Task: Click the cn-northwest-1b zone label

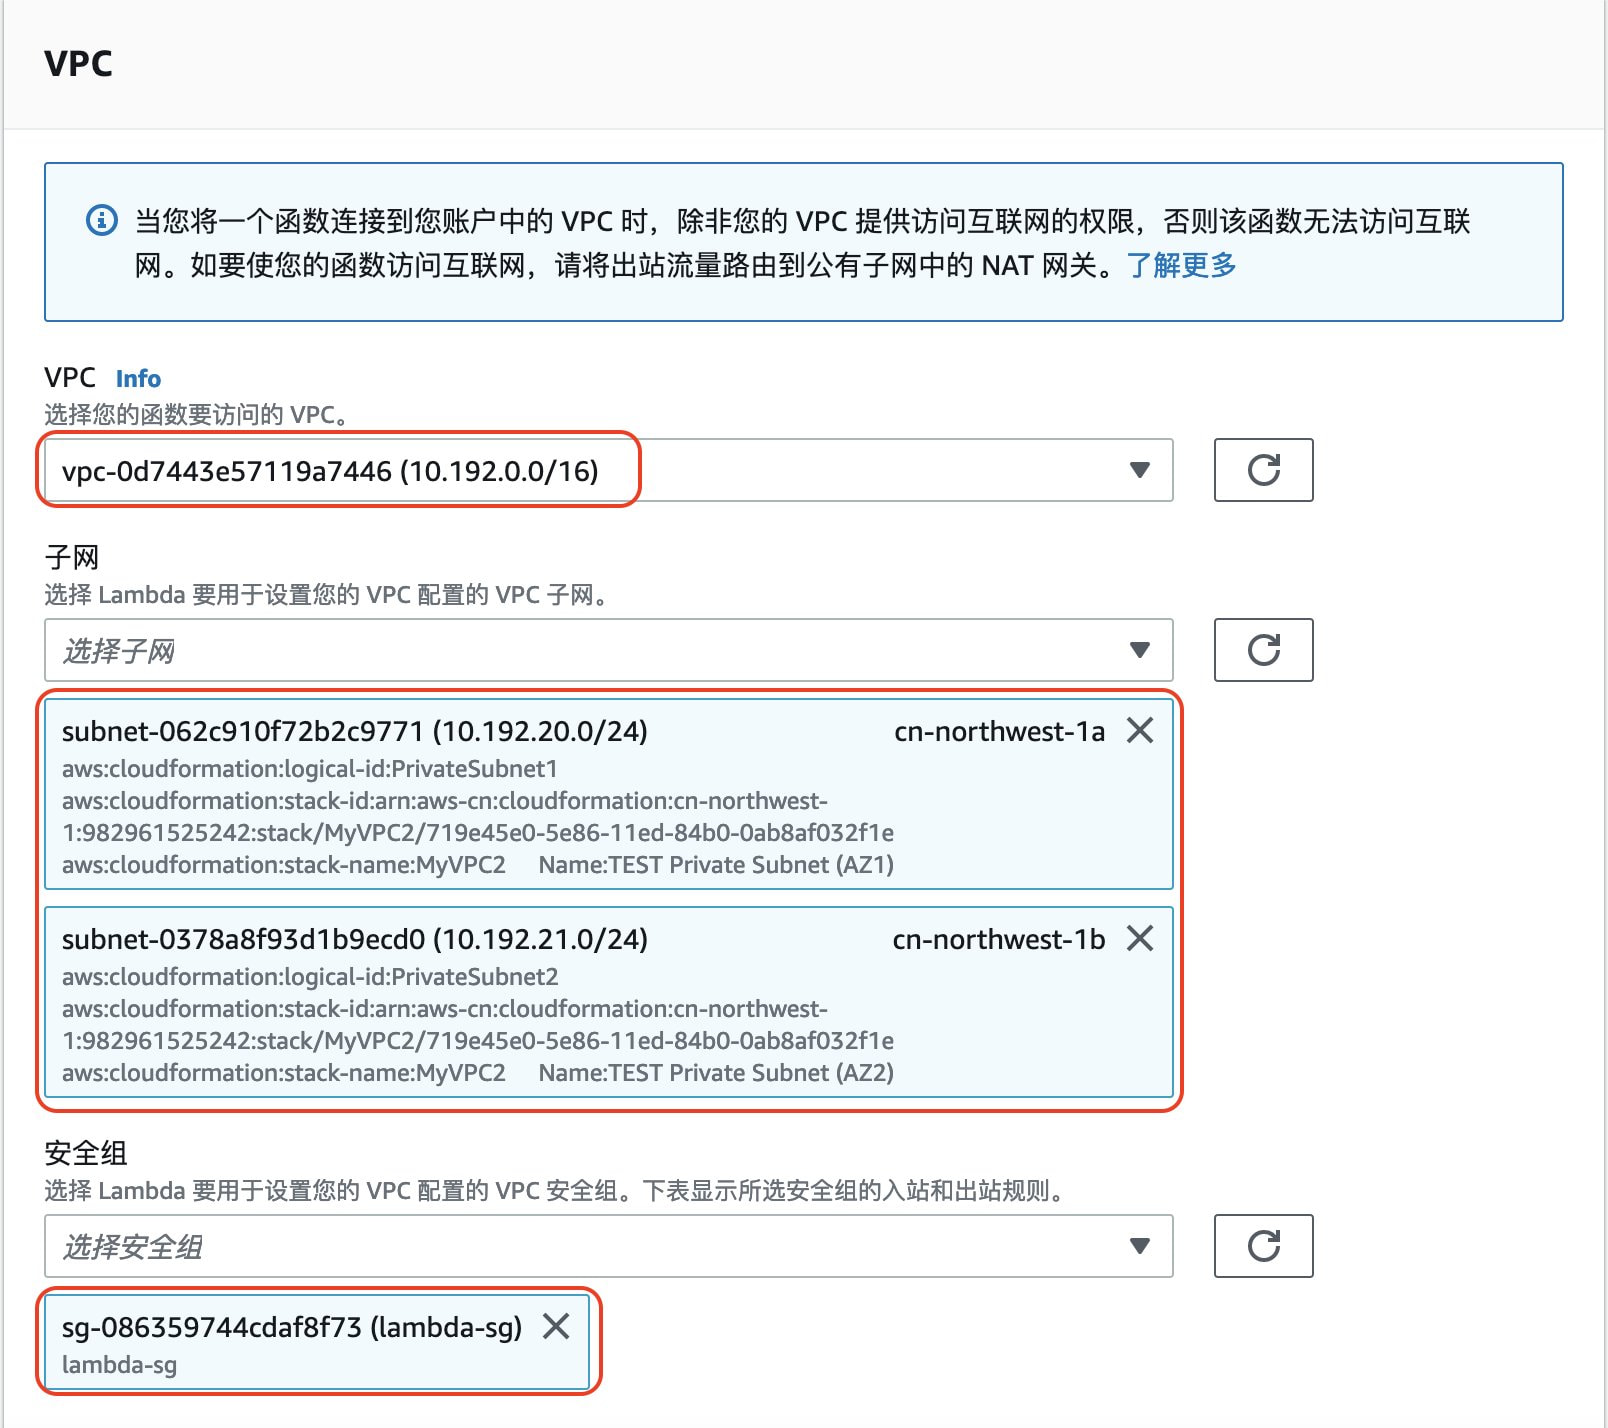Action: point(999,940)
